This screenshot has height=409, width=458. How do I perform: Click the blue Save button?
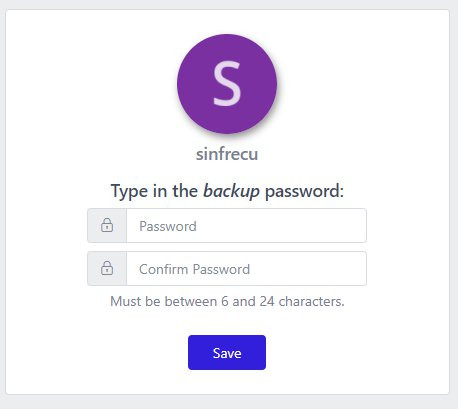(227, 352)
